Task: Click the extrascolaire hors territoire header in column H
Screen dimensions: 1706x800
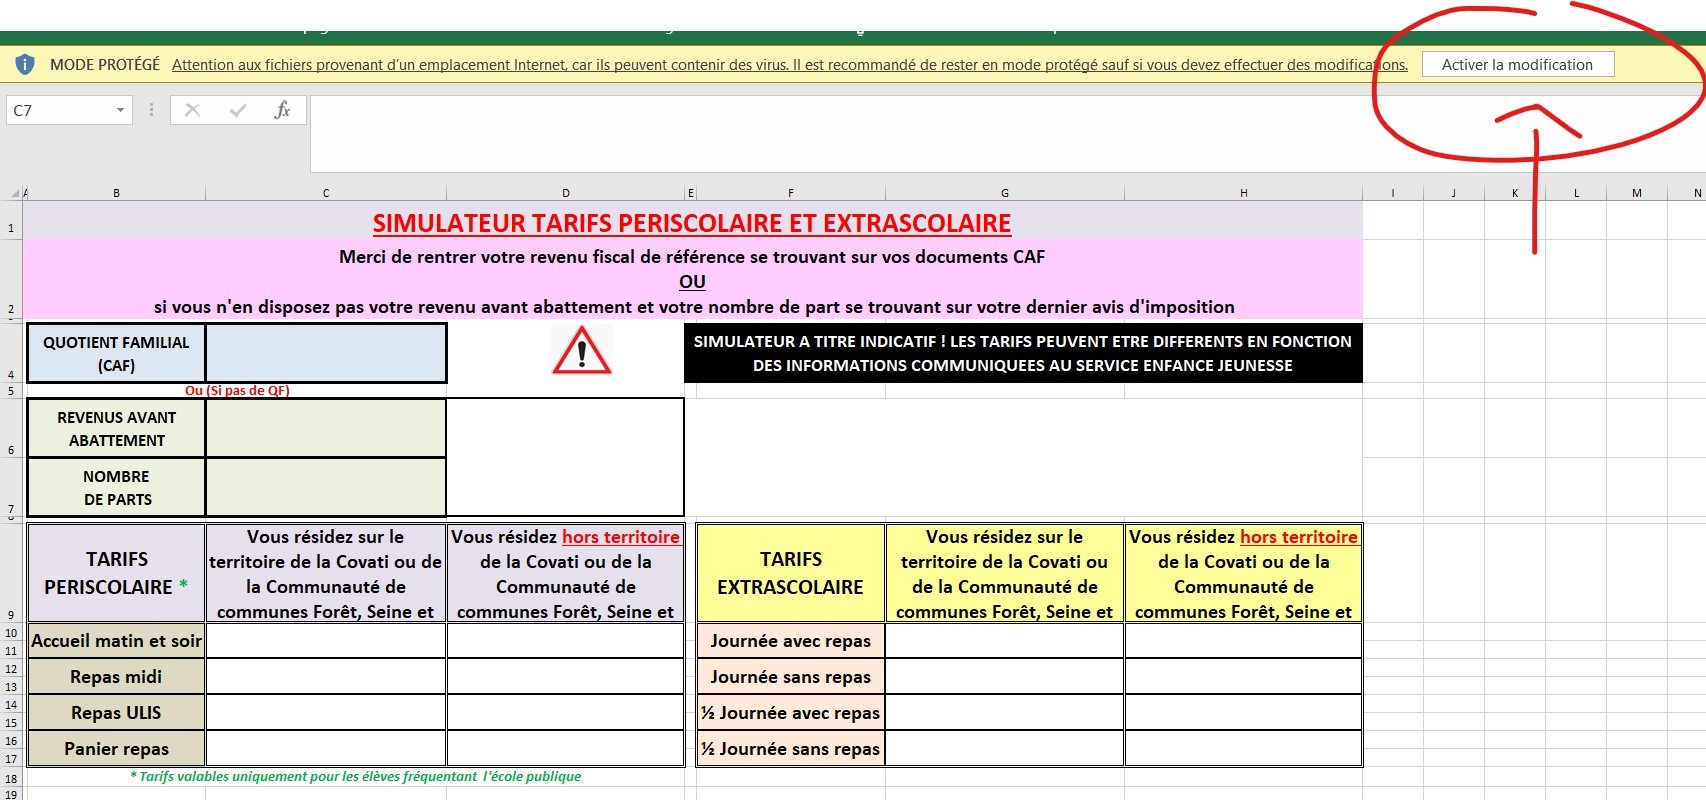Action: [1244, 573]
